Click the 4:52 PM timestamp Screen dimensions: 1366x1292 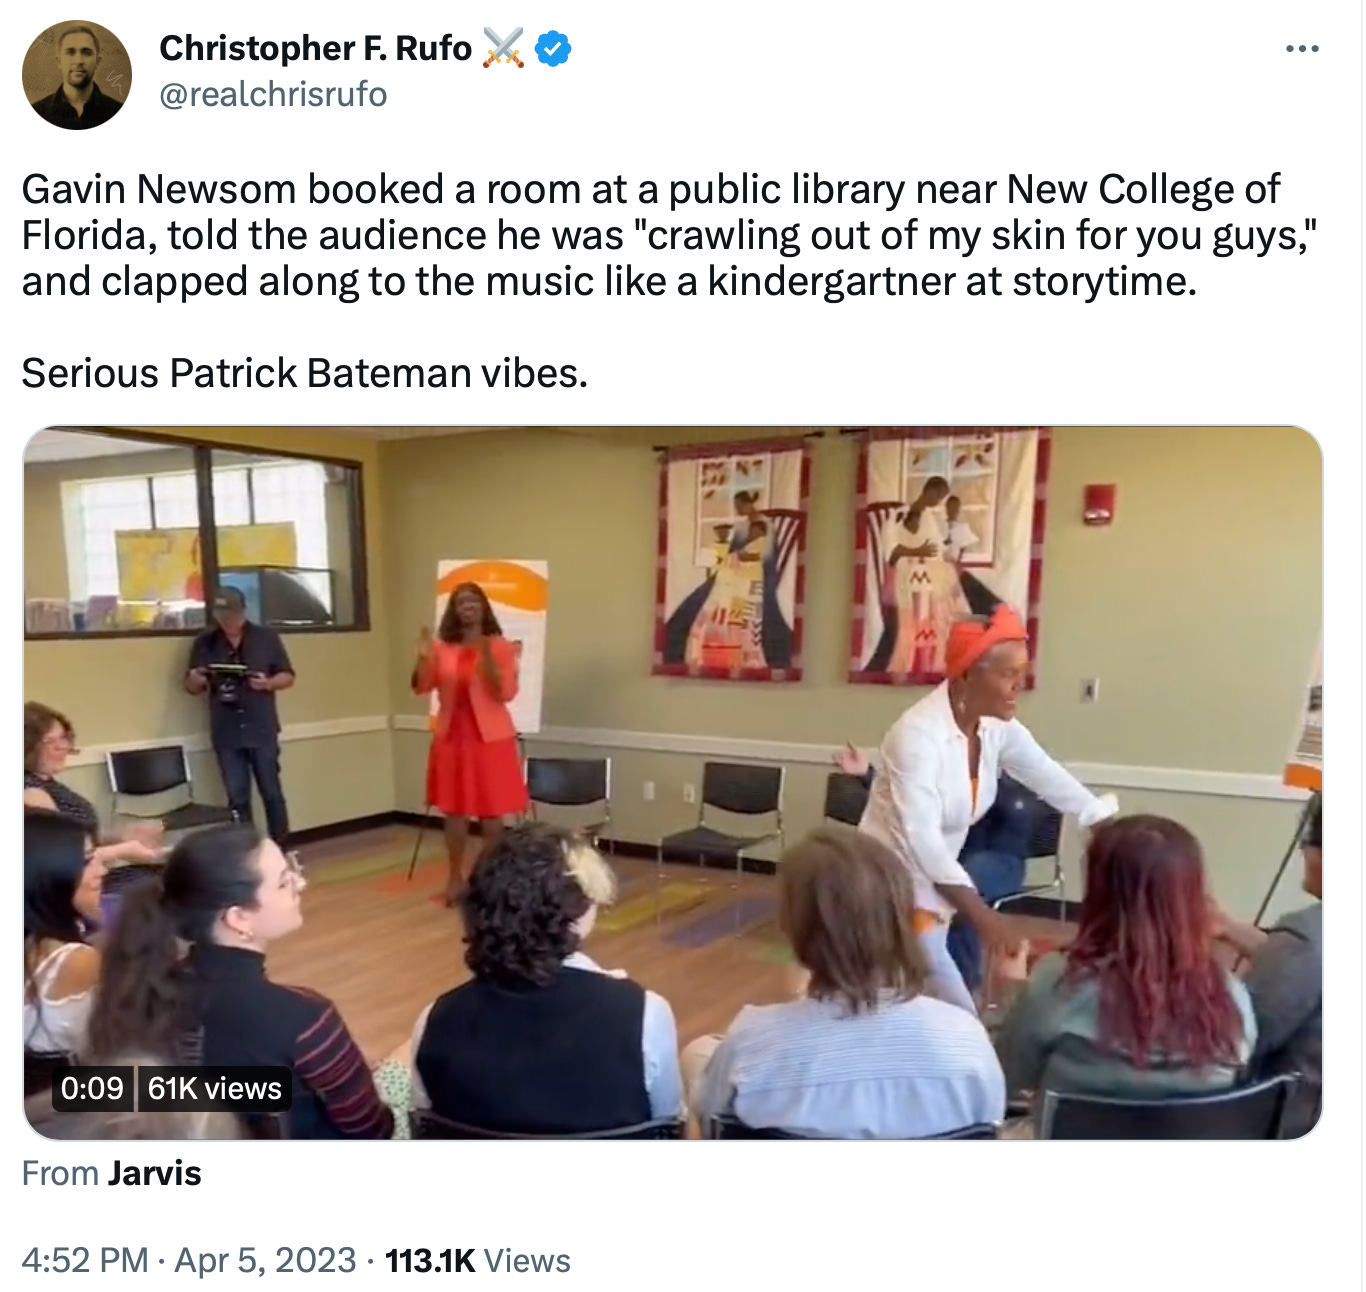84,1260
